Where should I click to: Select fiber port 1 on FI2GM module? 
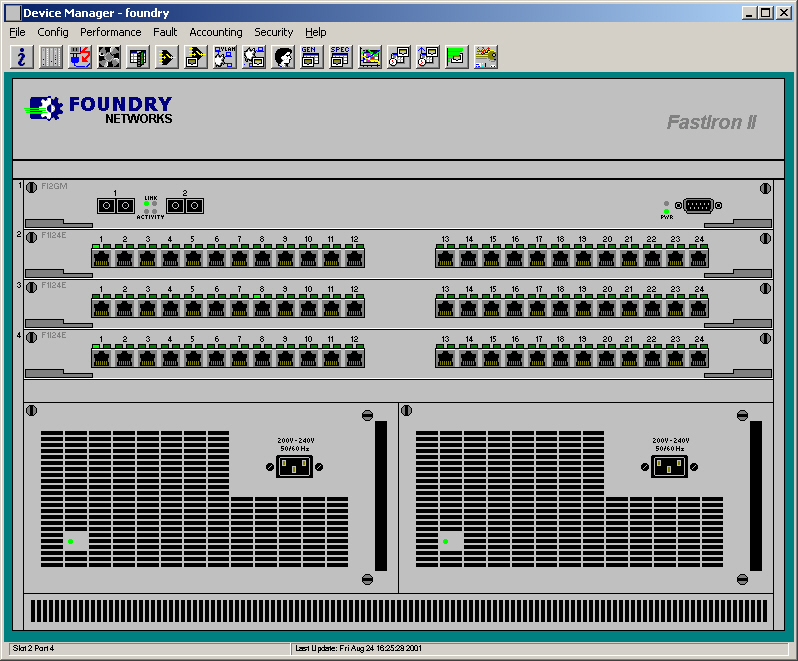[116, 206]
